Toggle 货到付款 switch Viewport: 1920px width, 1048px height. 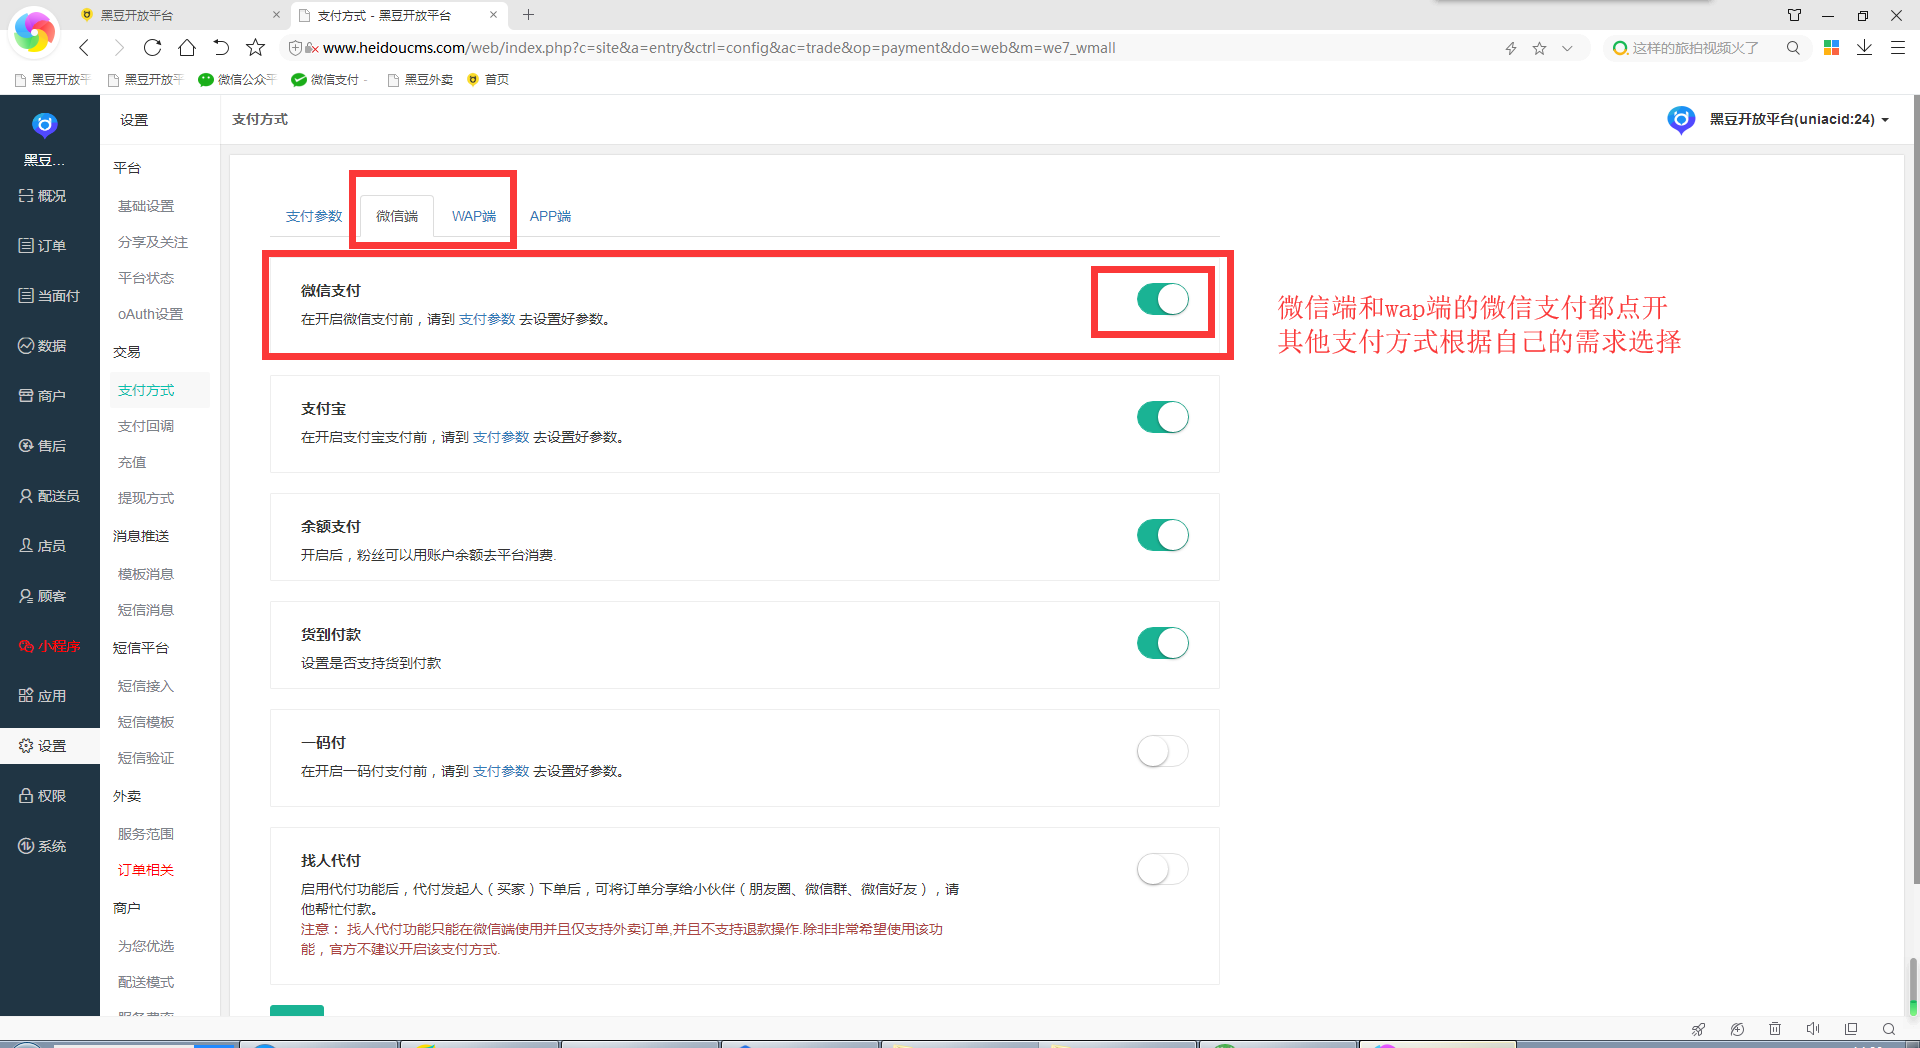pyautogui.click(x=1163, y=643)
